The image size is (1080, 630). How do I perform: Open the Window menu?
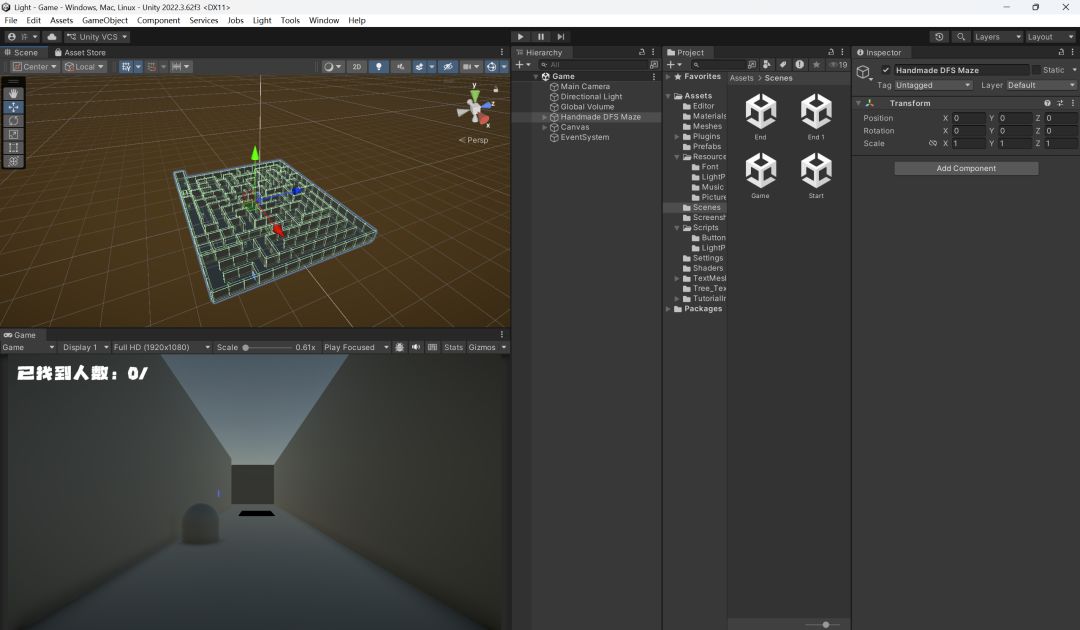324,20
